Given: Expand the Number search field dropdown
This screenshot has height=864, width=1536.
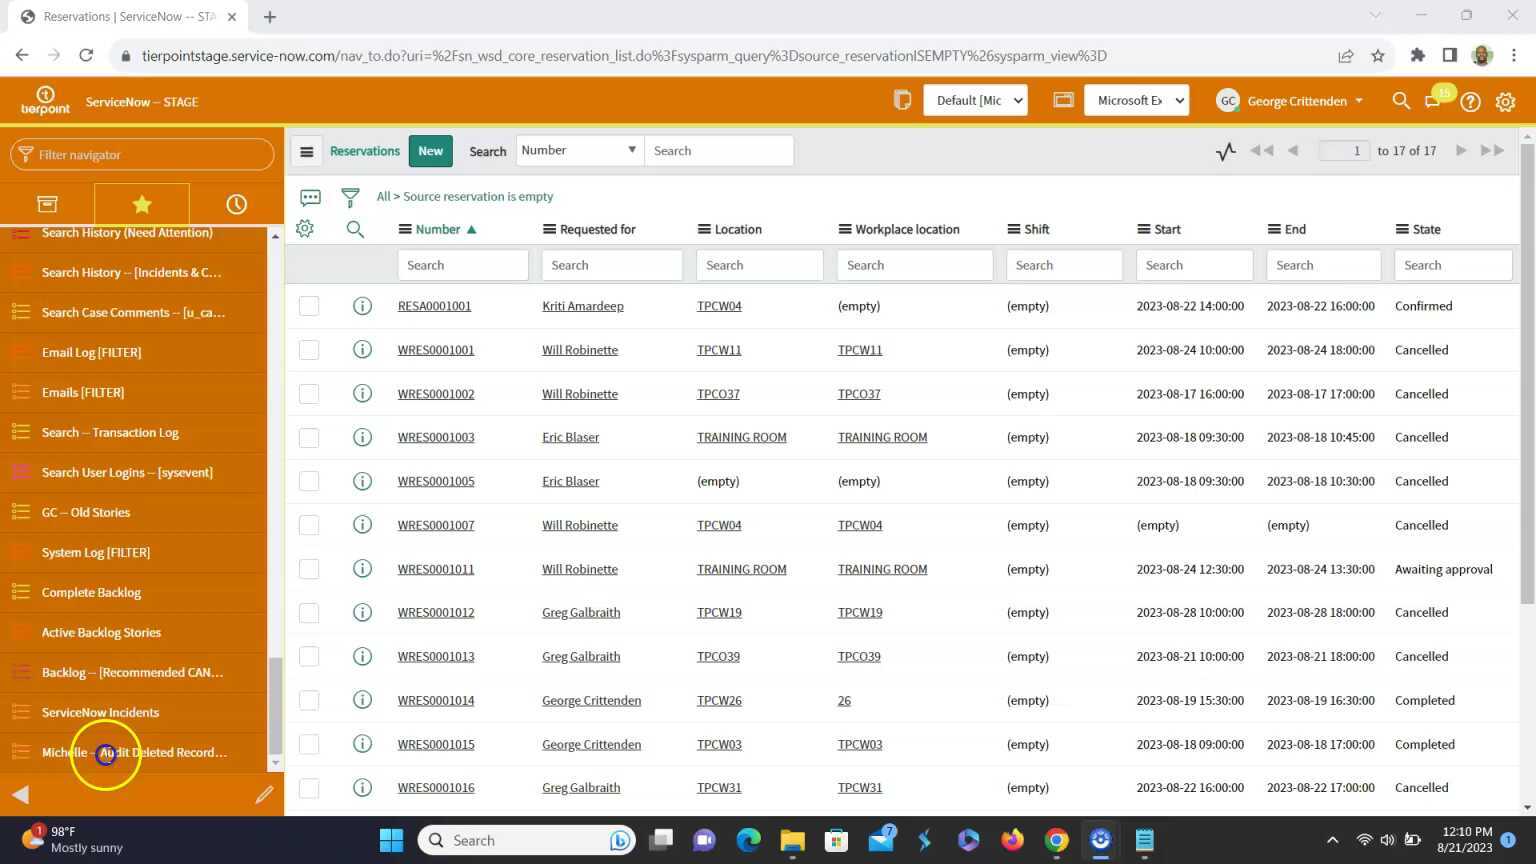Looking at the screenshot, I should click(x=579, y=151).
